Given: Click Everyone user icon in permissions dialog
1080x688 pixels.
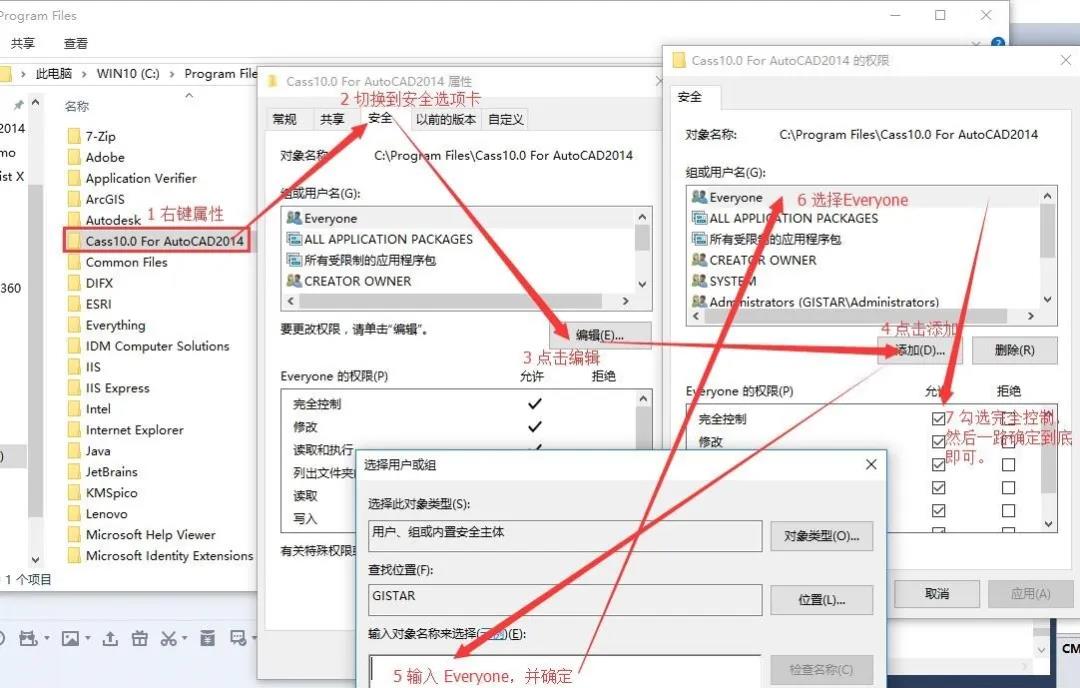Looking at the screenshot, I should pyautogui.click(x=699, y=197).
